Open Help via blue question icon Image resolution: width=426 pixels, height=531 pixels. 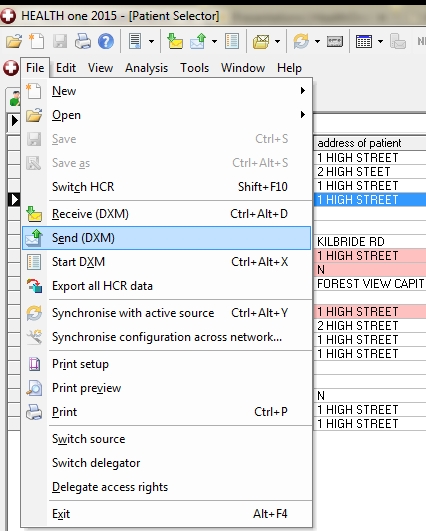click(x=106, y=41)
